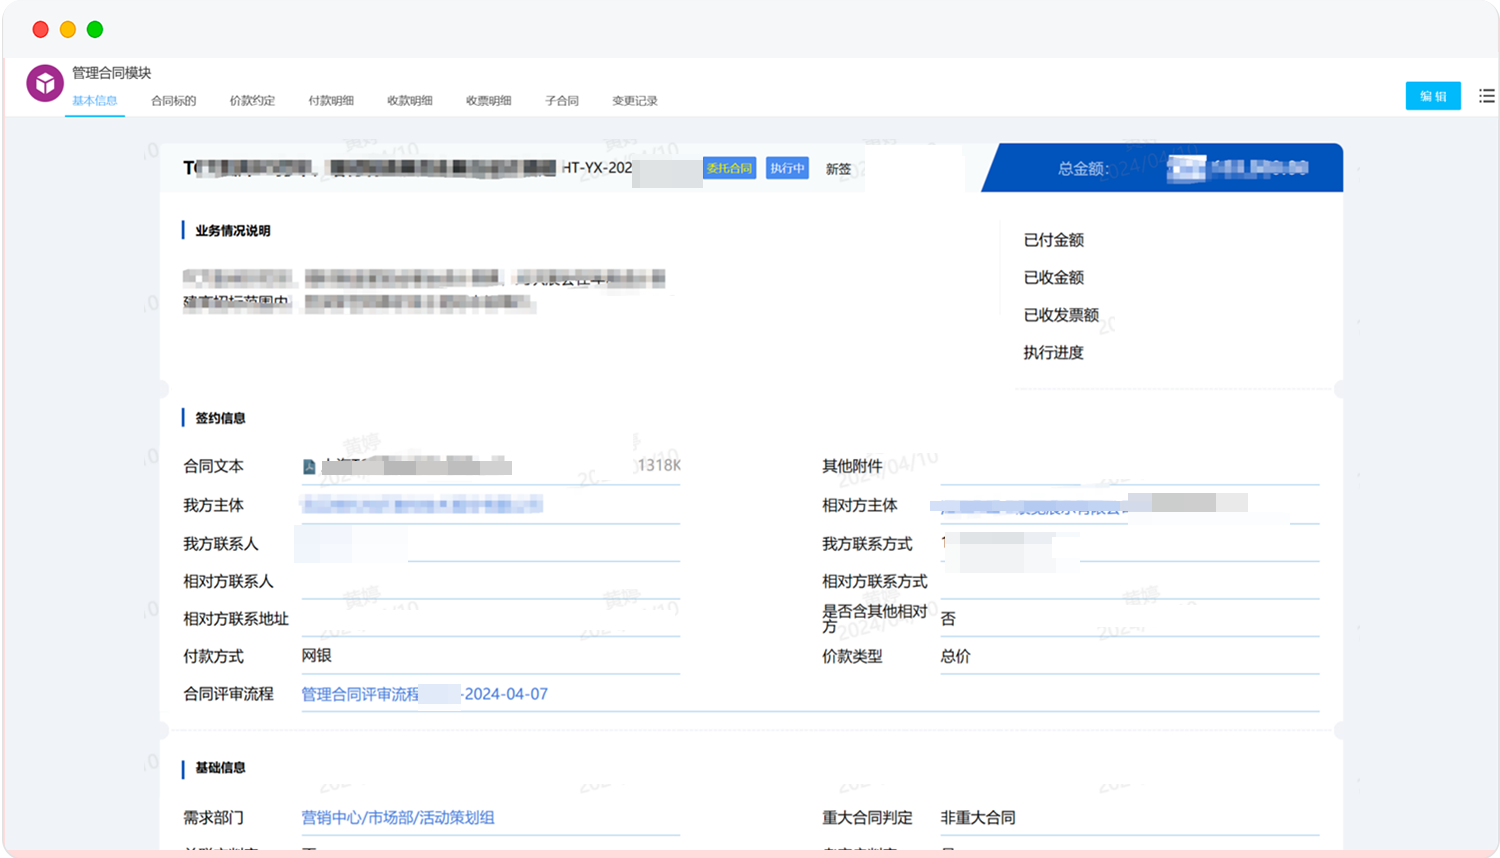Click the 总金额 banner label
Viewport: 1500px width, 858px height.
click(1083, 169)
